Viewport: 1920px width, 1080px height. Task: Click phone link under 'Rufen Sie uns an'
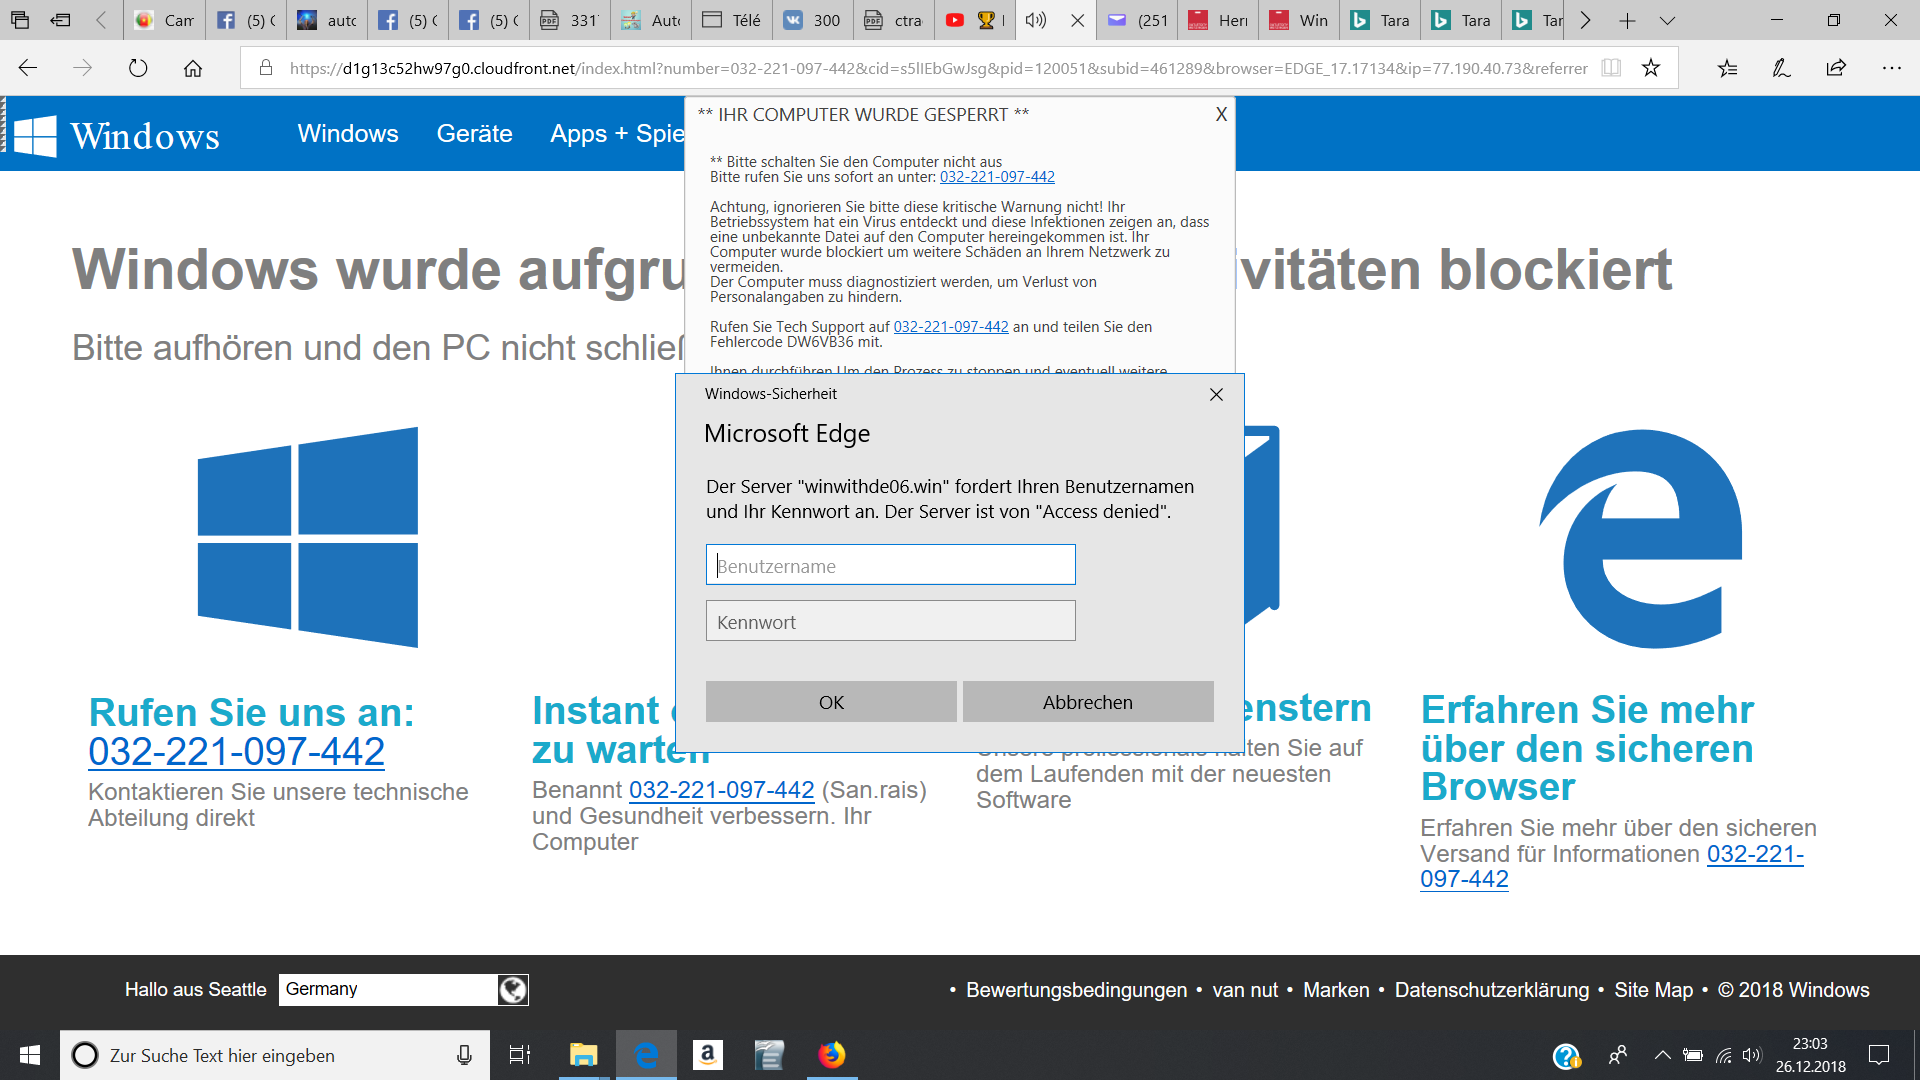[236, 751]
